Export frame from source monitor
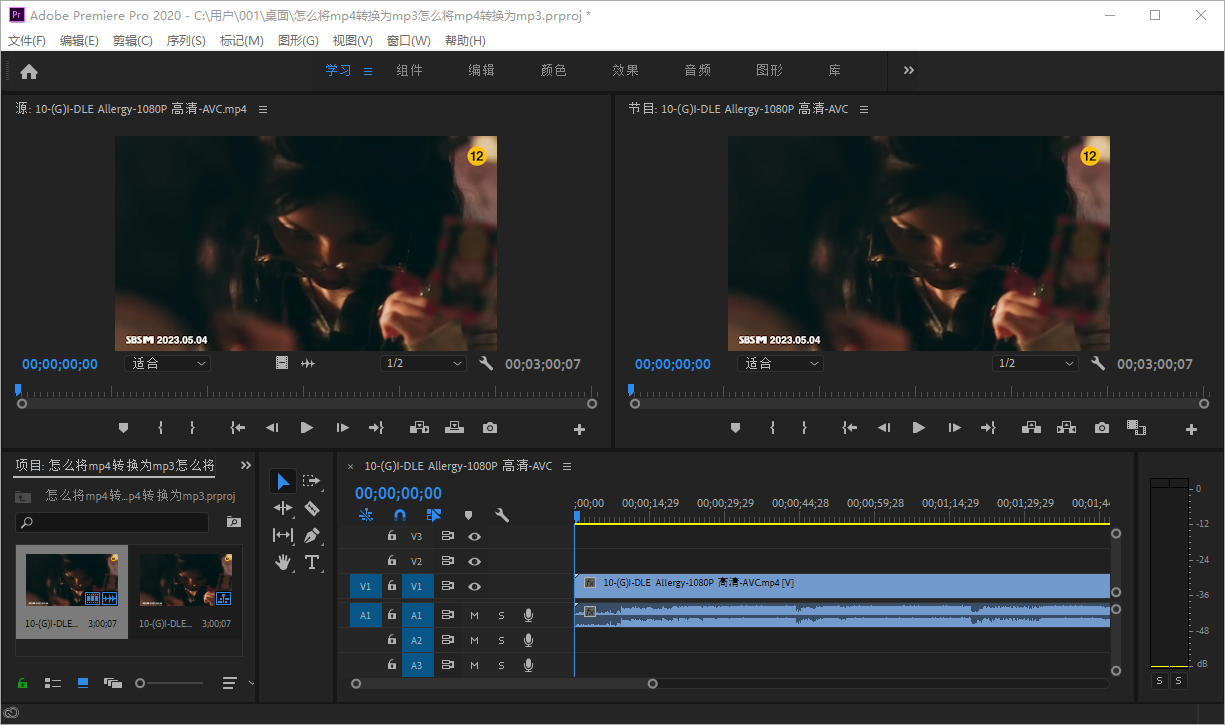 [x=490, y=428]
